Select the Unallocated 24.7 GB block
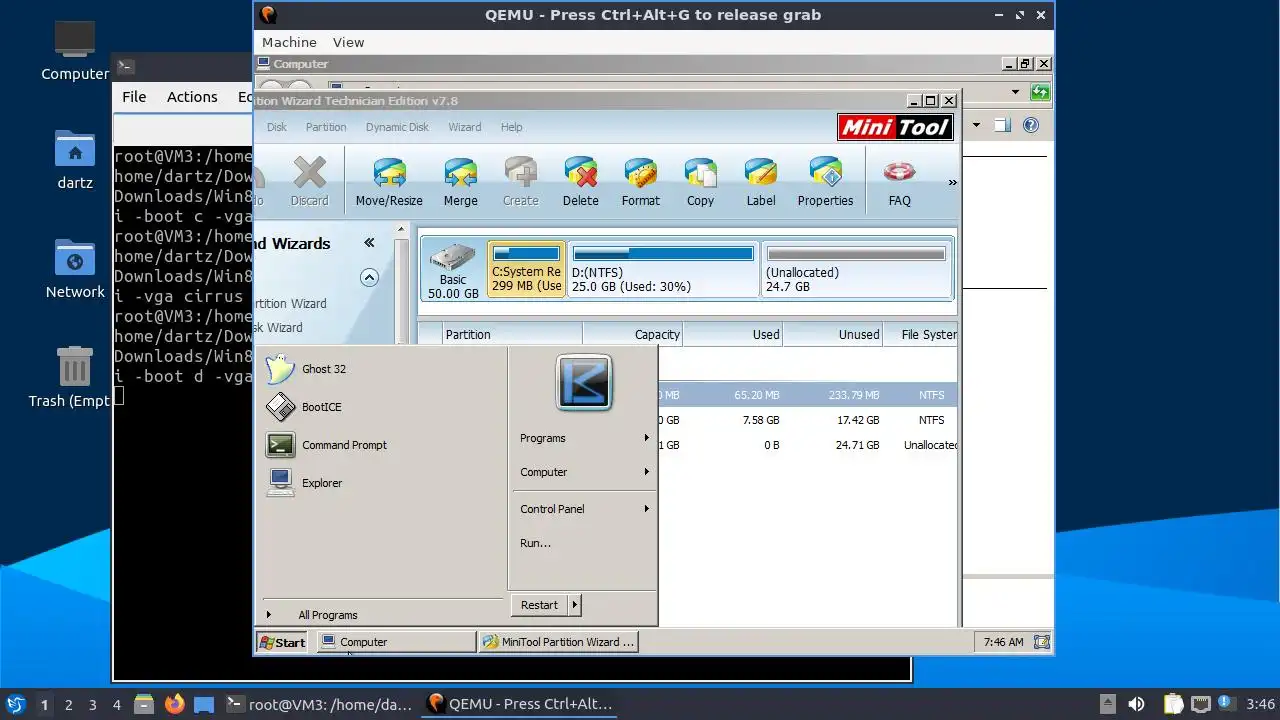The height and width of the screenshot is (720, 1280). coord(855,270)
